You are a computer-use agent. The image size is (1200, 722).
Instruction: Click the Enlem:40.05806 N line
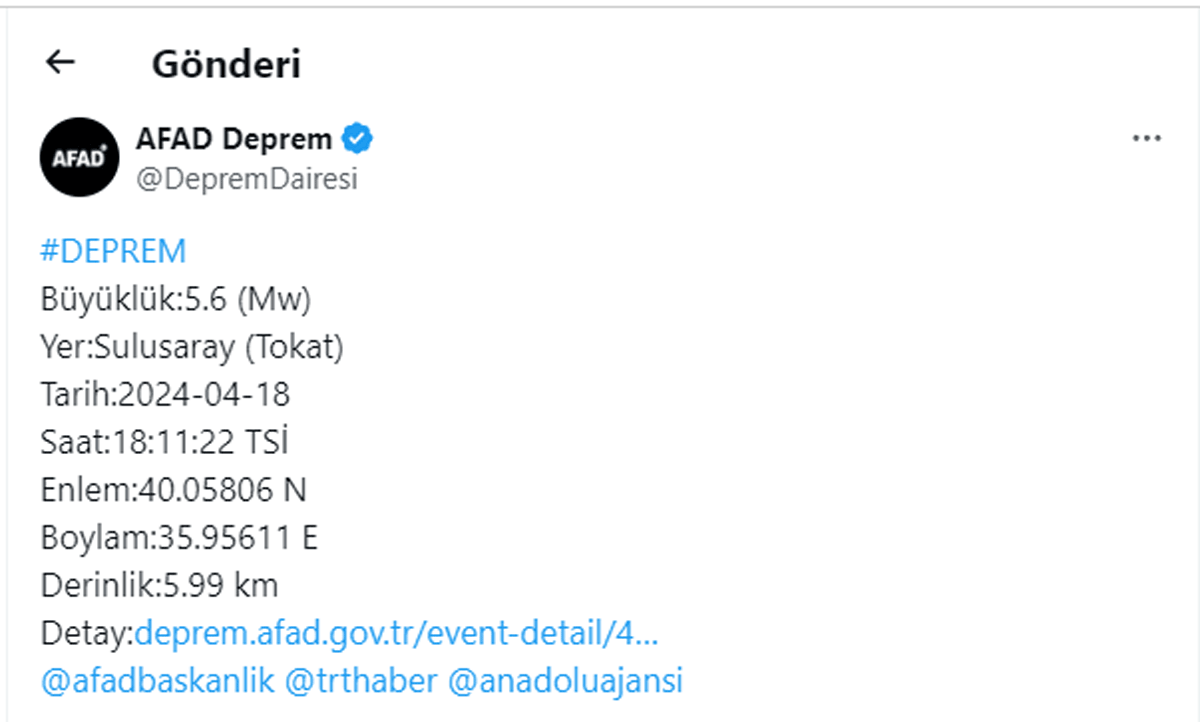pos(173,490)
